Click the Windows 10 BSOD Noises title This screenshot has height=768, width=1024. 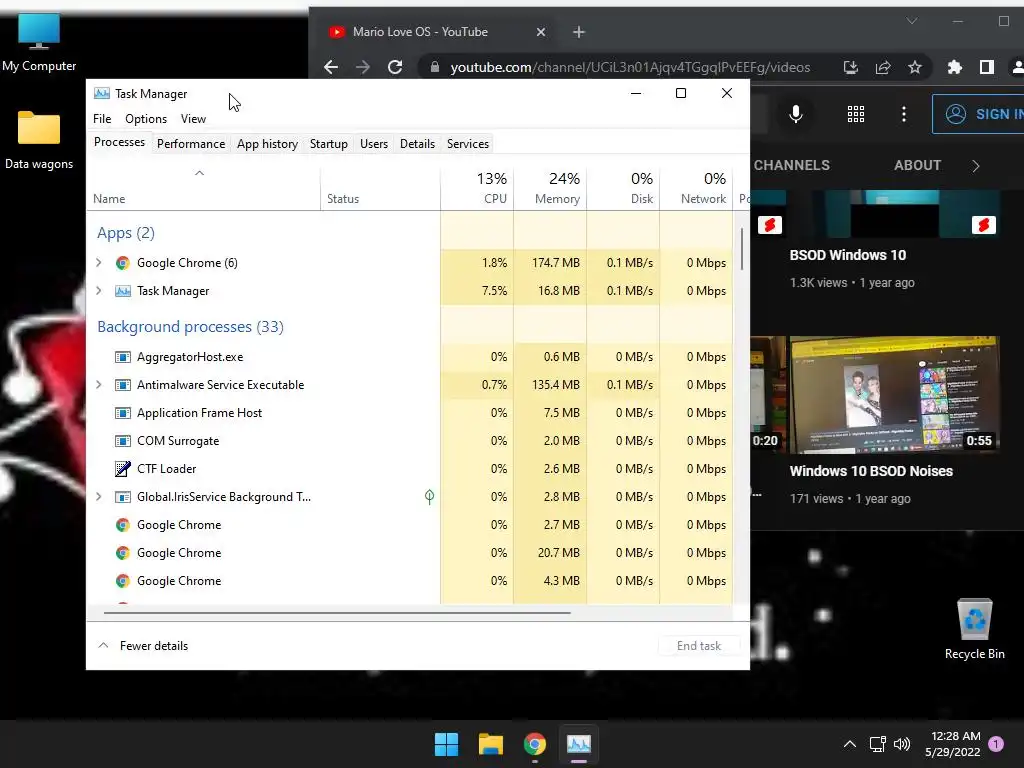coord(871,471)
